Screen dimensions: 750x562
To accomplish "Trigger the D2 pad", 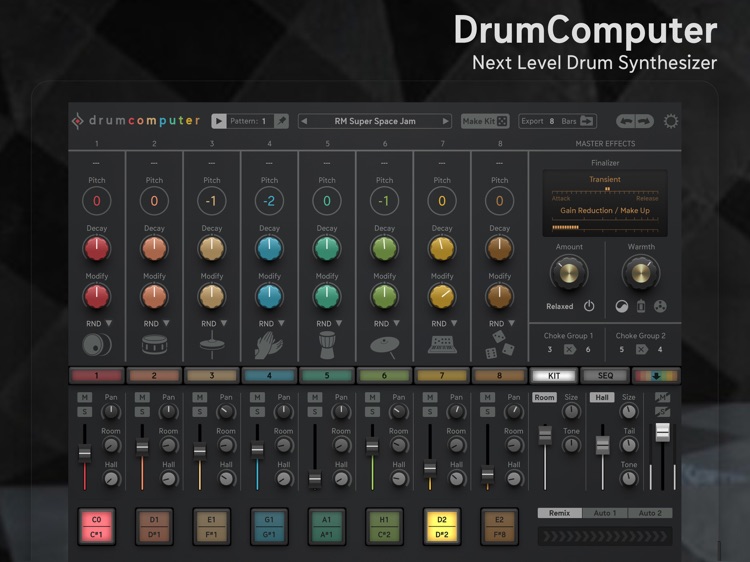I will pyautogui.click(x=442, y=527).
